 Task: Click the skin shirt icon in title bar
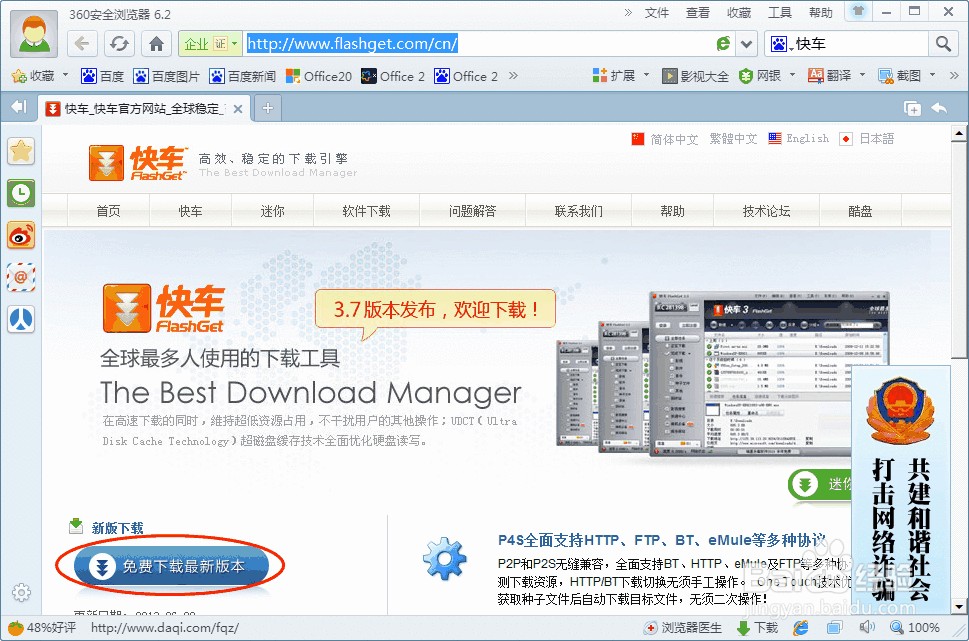tap(858, 11)
